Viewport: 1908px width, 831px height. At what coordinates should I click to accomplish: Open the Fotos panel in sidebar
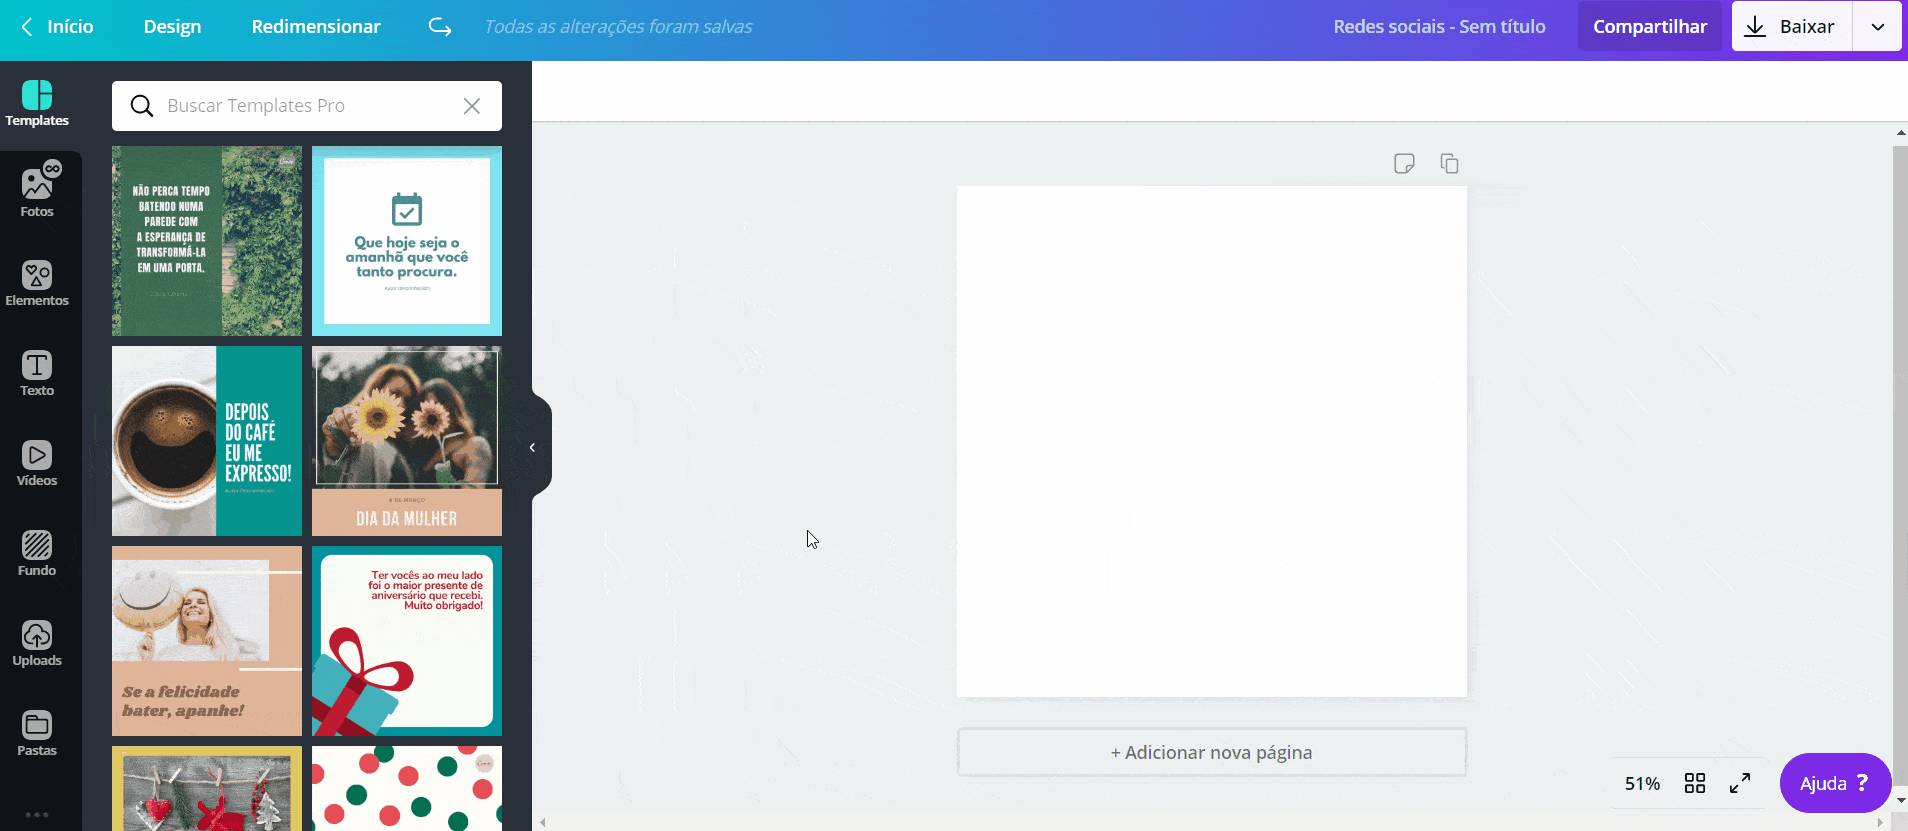pyautogui.click(x=37, y=192)
